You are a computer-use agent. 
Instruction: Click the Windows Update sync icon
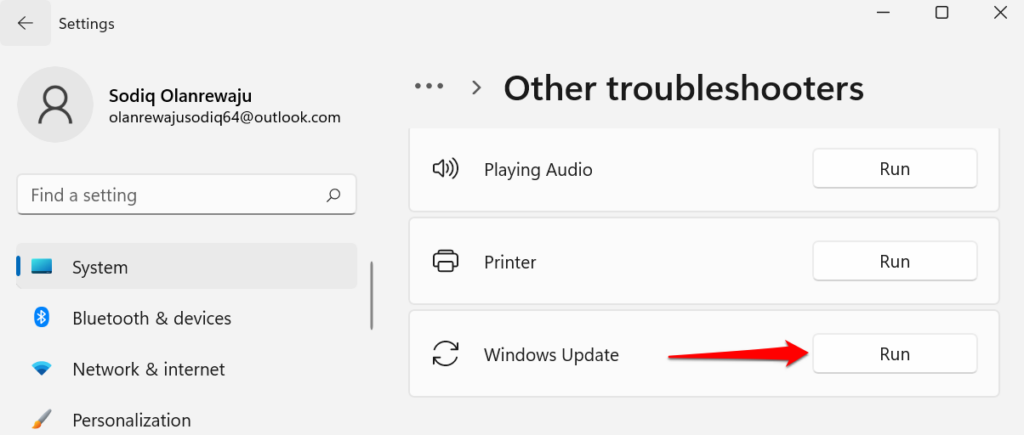[x=445, y=354]
